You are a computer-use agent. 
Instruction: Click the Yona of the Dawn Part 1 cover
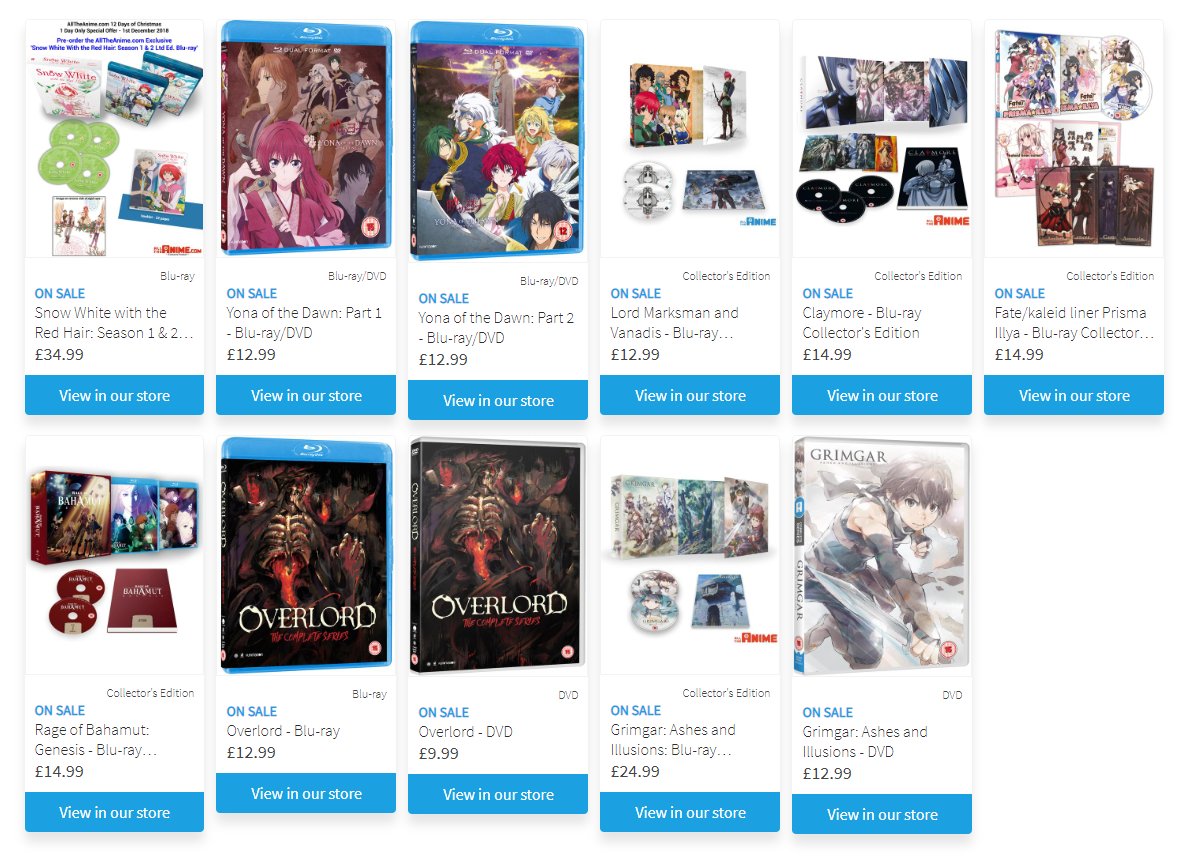pos(306,137)
